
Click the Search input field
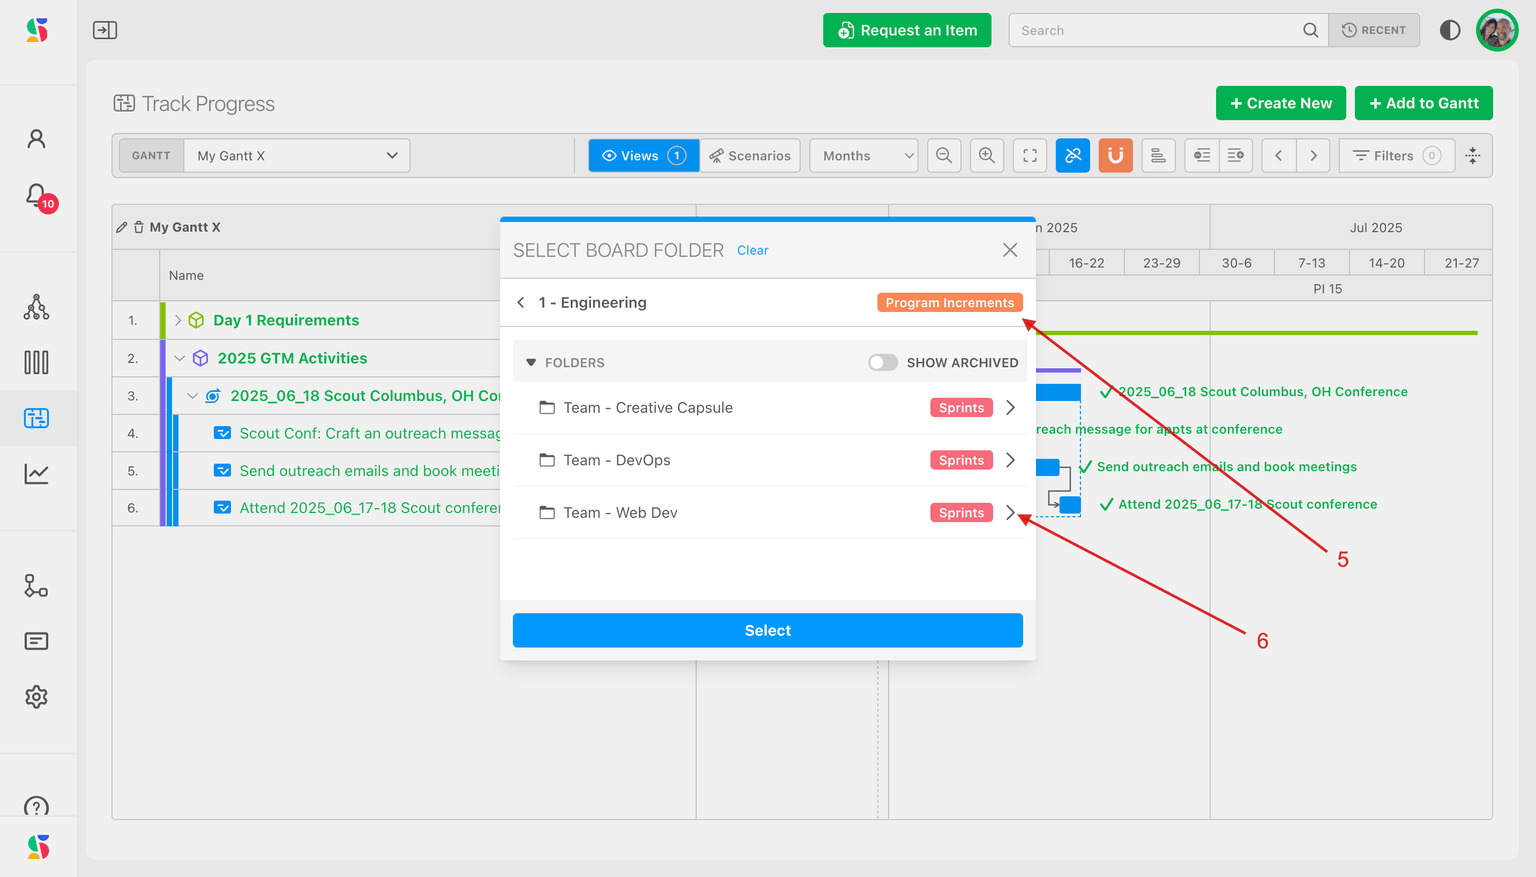tap(1155, 30)
